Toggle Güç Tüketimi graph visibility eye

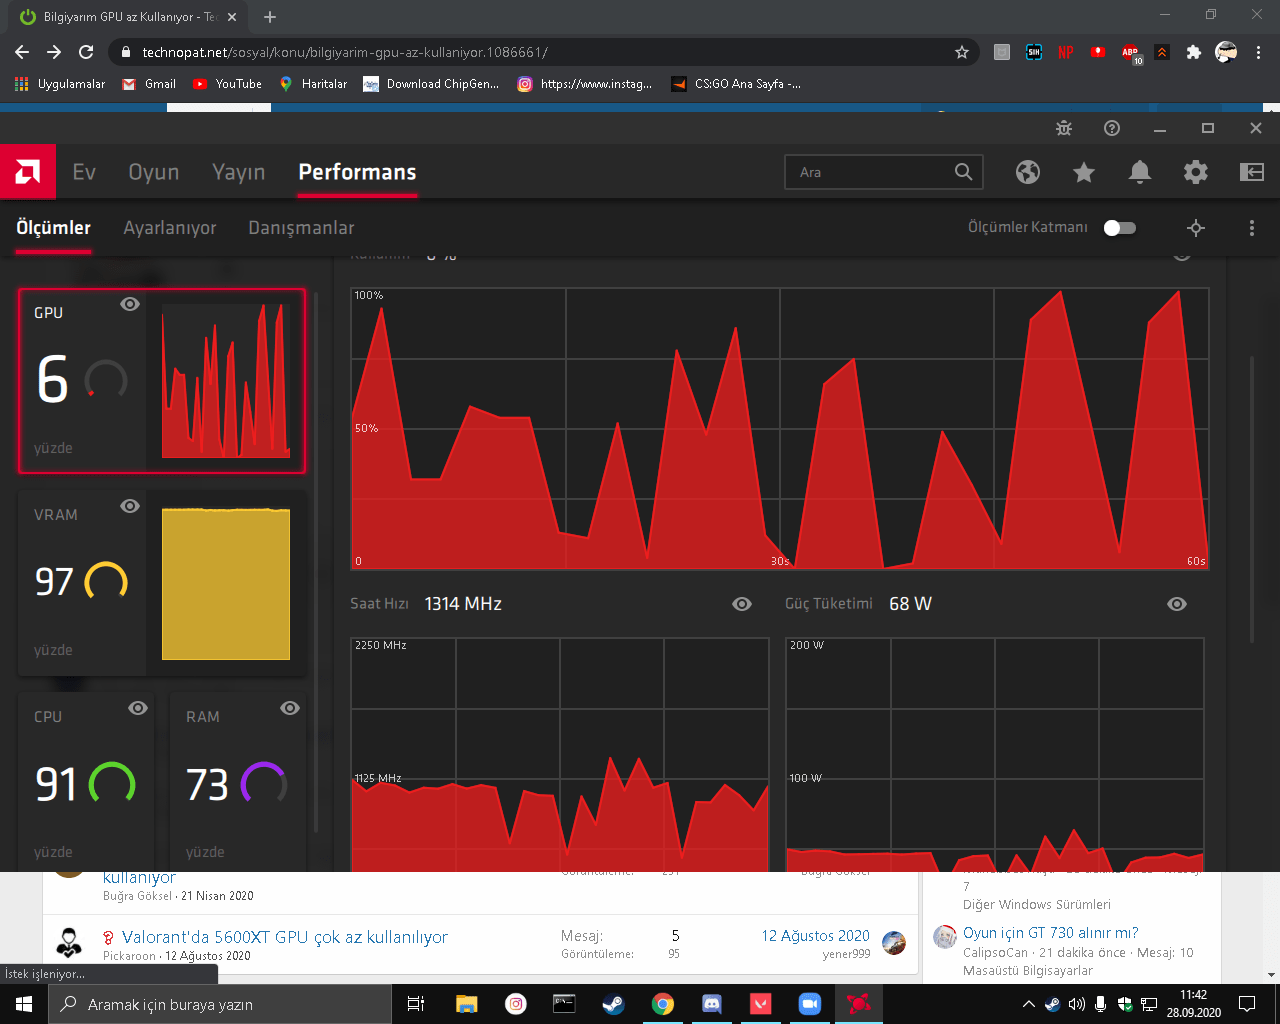tap(1177, 604)
